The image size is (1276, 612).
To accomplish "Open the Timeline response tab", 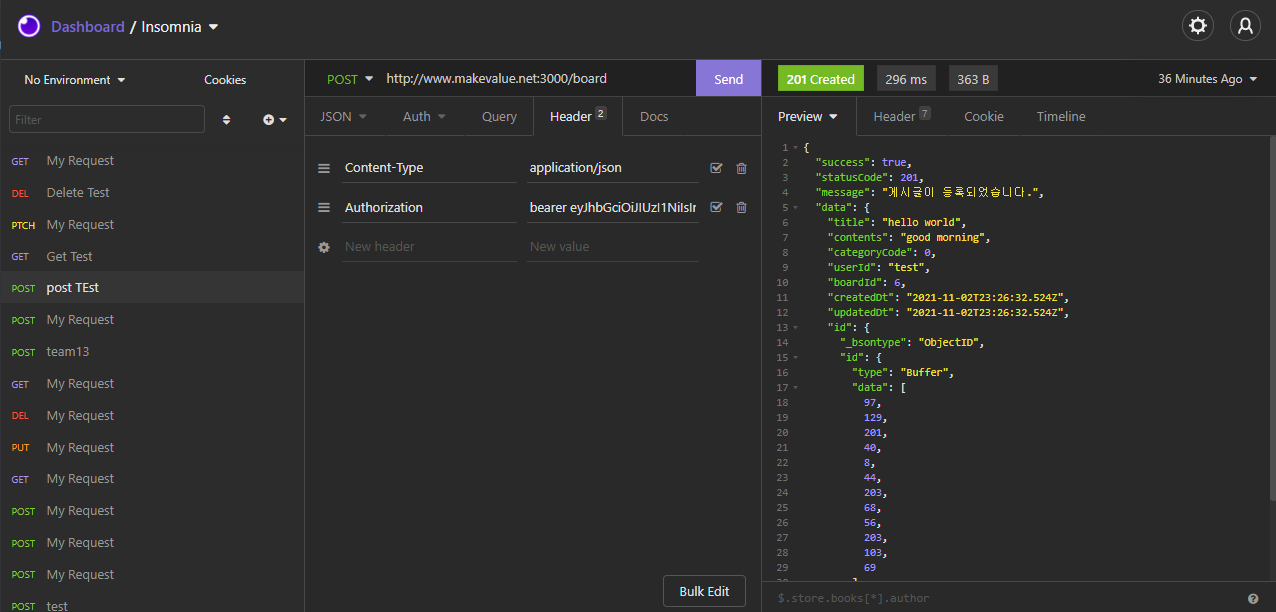I will click(1061, 116).
